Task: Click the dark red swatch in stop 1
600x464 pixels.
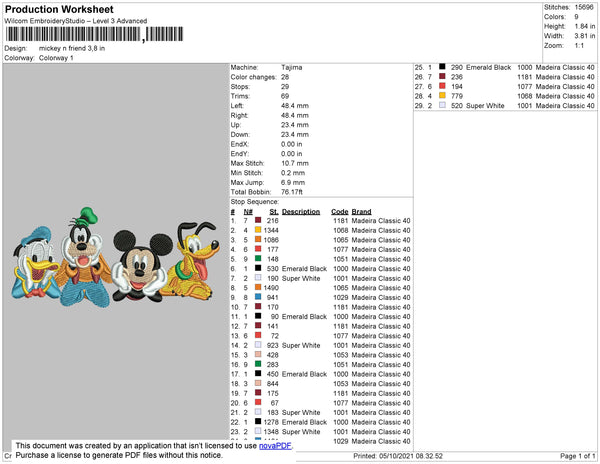Action: coord(258,220)
